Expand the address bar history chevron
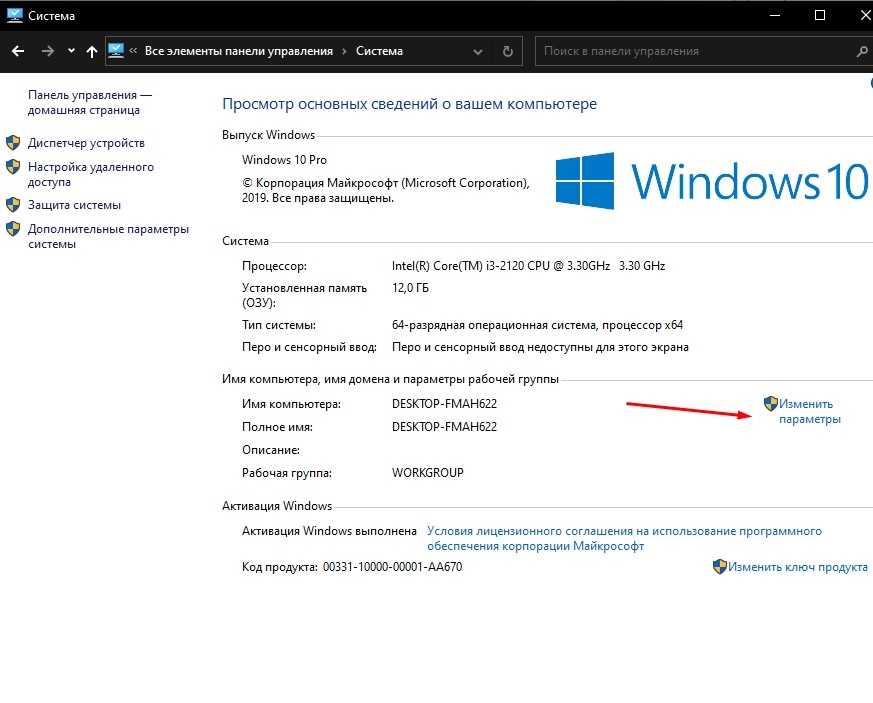873x703 pixels. [x=478, y=52]
